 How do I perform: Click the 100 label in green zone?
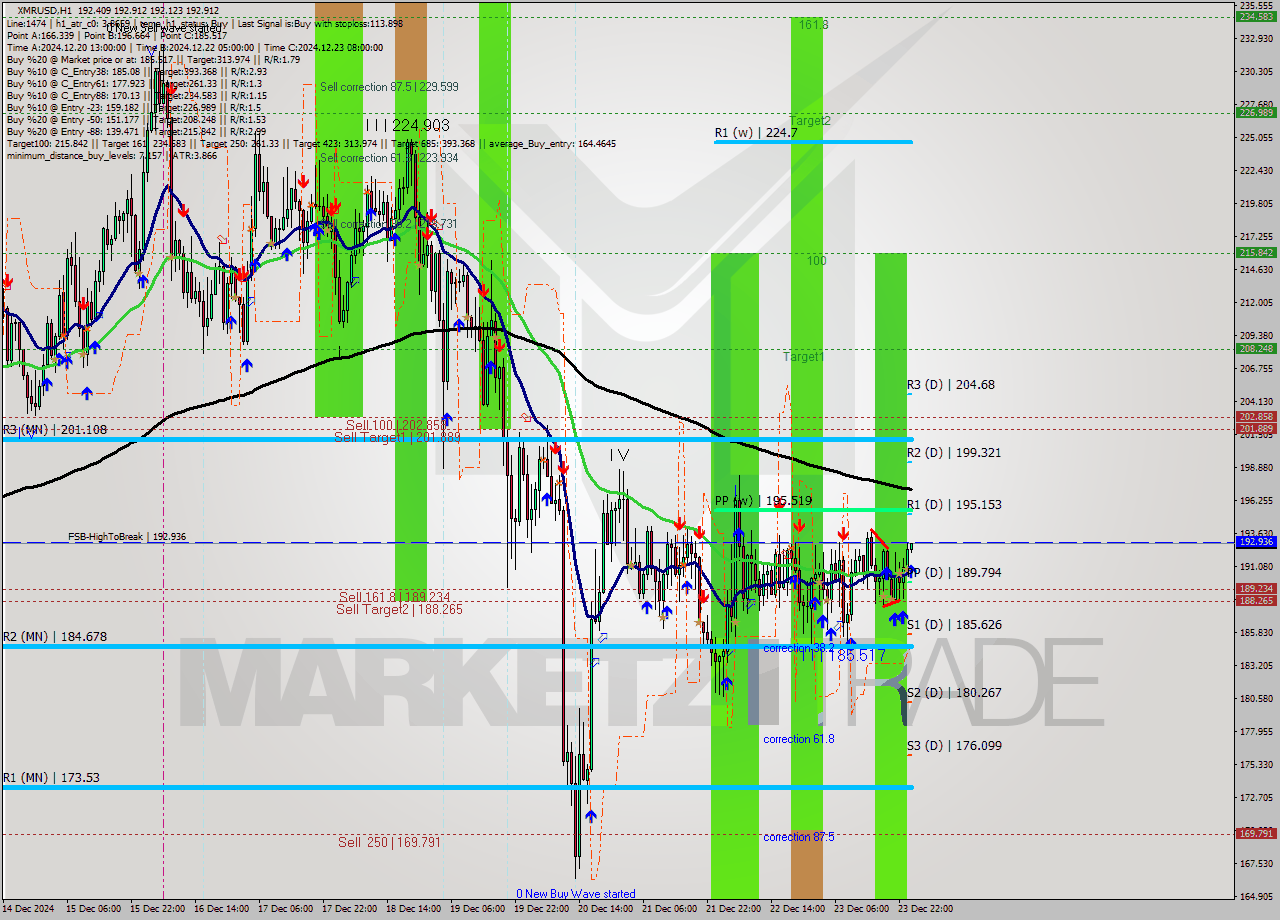point(817,260)
